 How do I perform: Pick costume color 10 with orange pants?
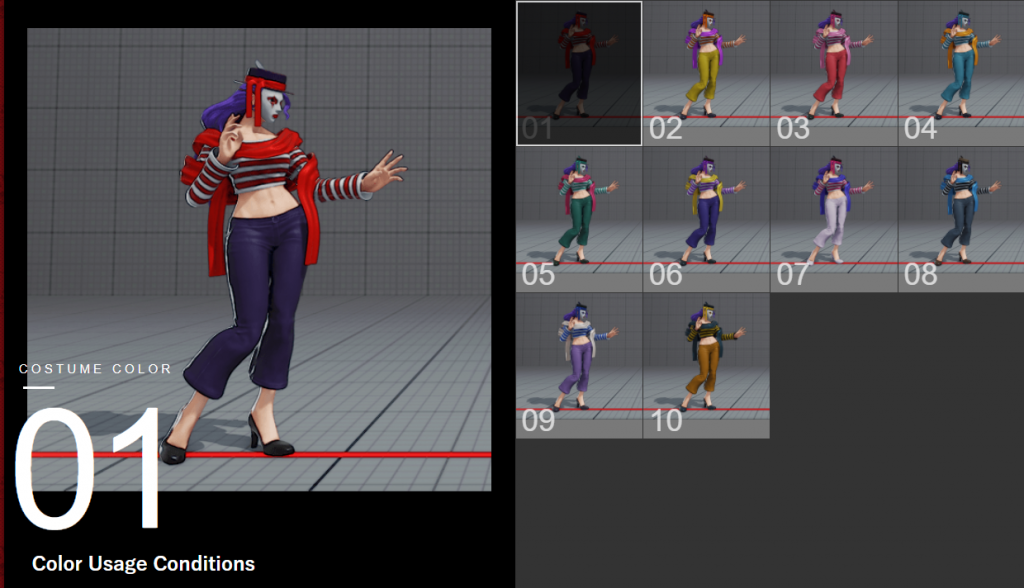[706, 366]
